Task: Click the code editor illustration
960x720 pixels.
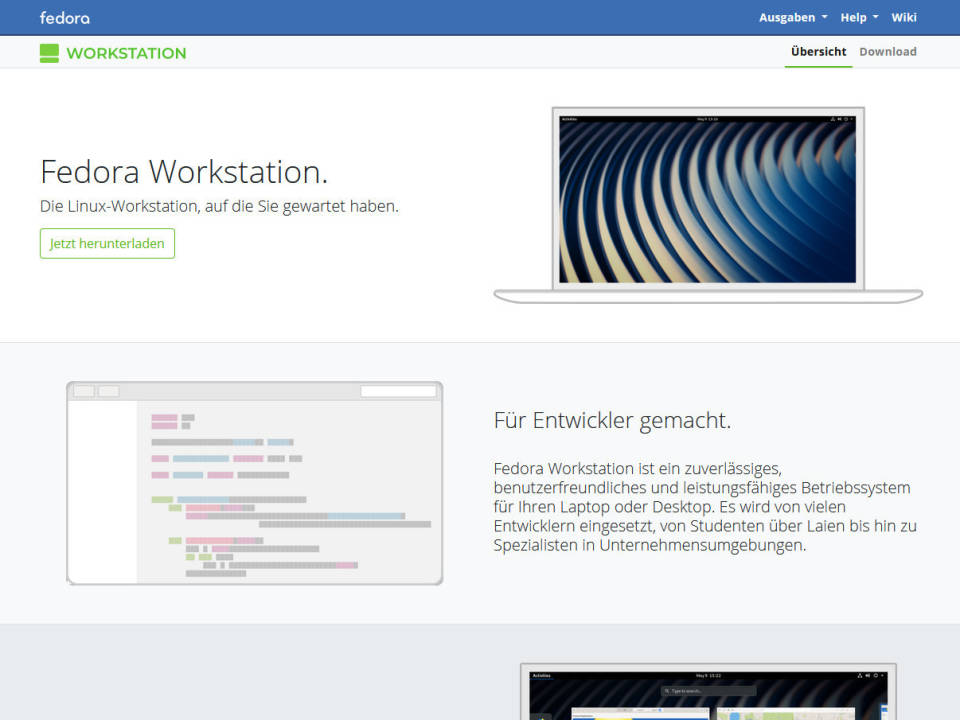Action: click(255, 483)
